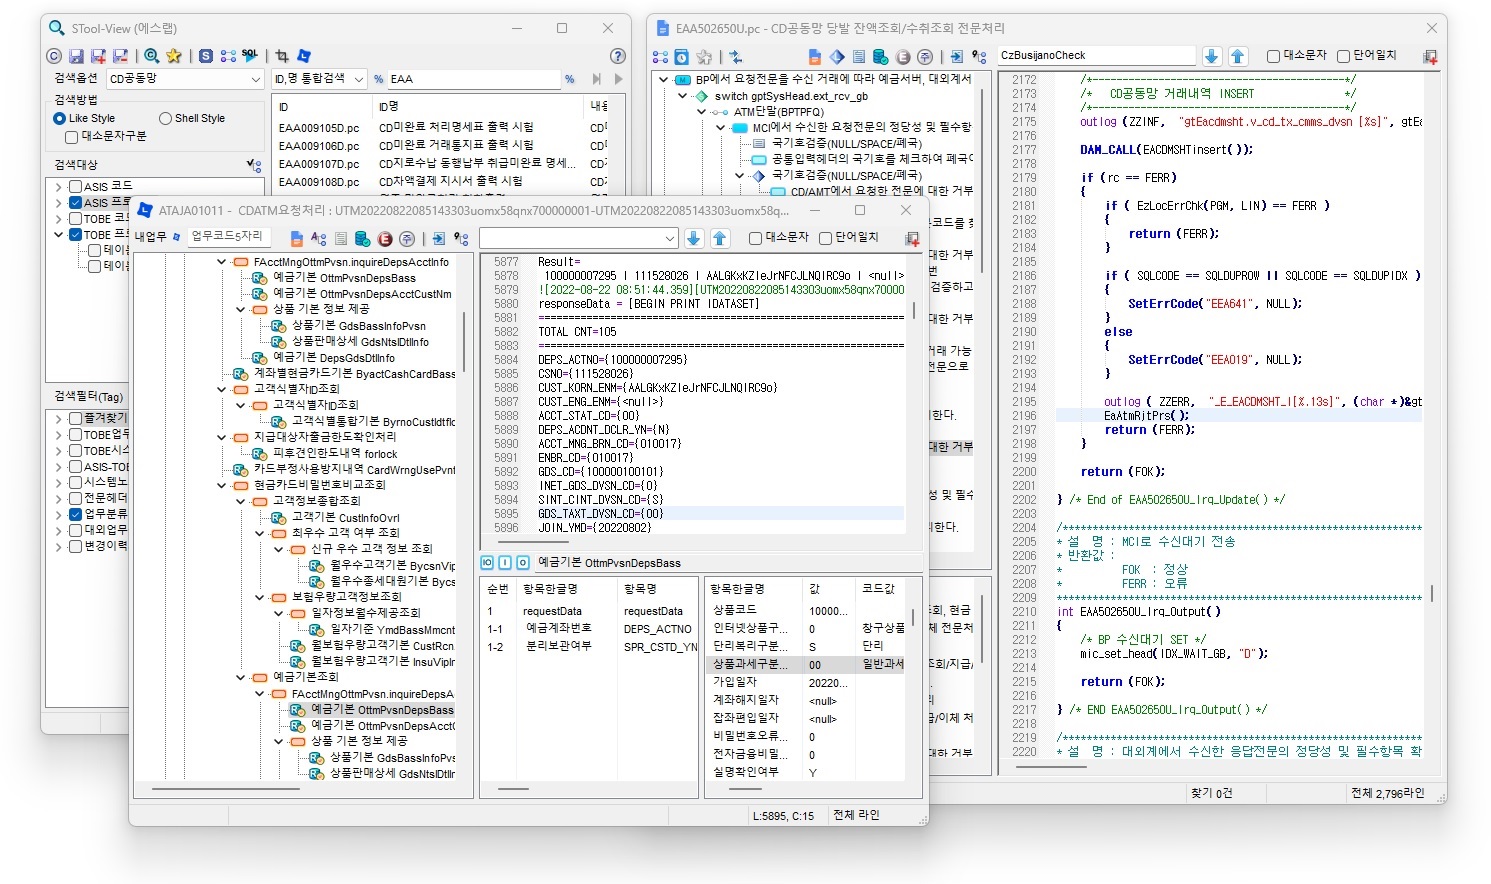
Task: Select the Like Style radio button
Action: pos(59,118)
